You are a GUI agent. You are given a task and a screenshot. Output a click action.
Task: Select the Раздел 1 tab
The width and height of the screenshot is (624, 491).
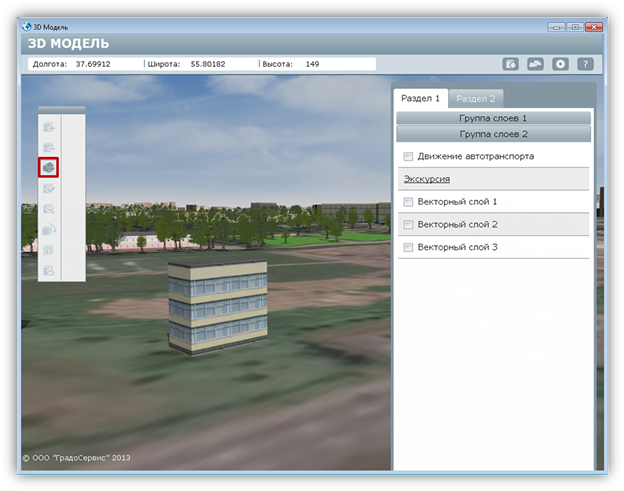coord(420,99)
